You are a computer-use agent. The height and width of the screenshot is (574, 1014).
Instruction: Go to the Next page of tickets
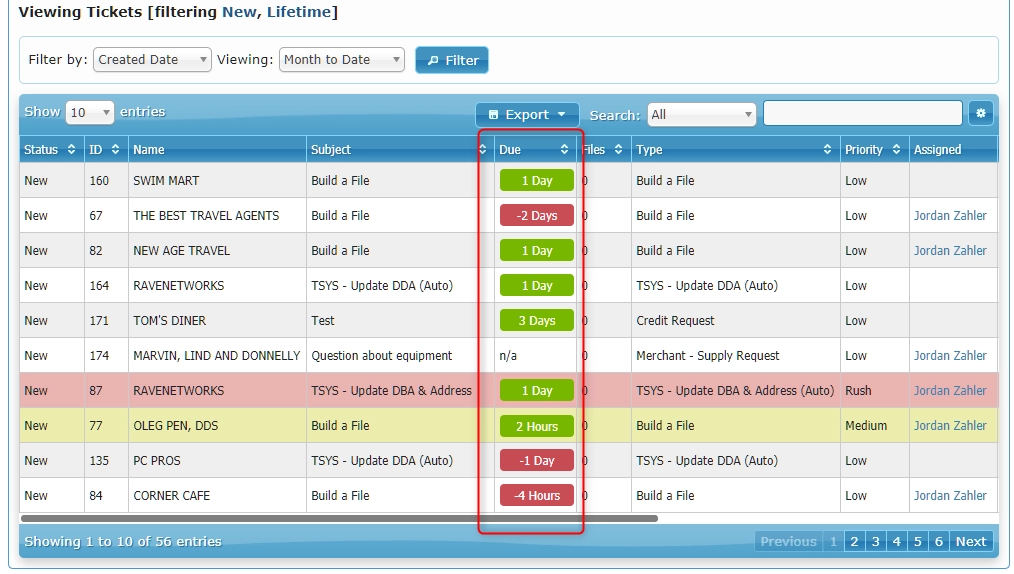pyautogui.click(x=970, y=542)
